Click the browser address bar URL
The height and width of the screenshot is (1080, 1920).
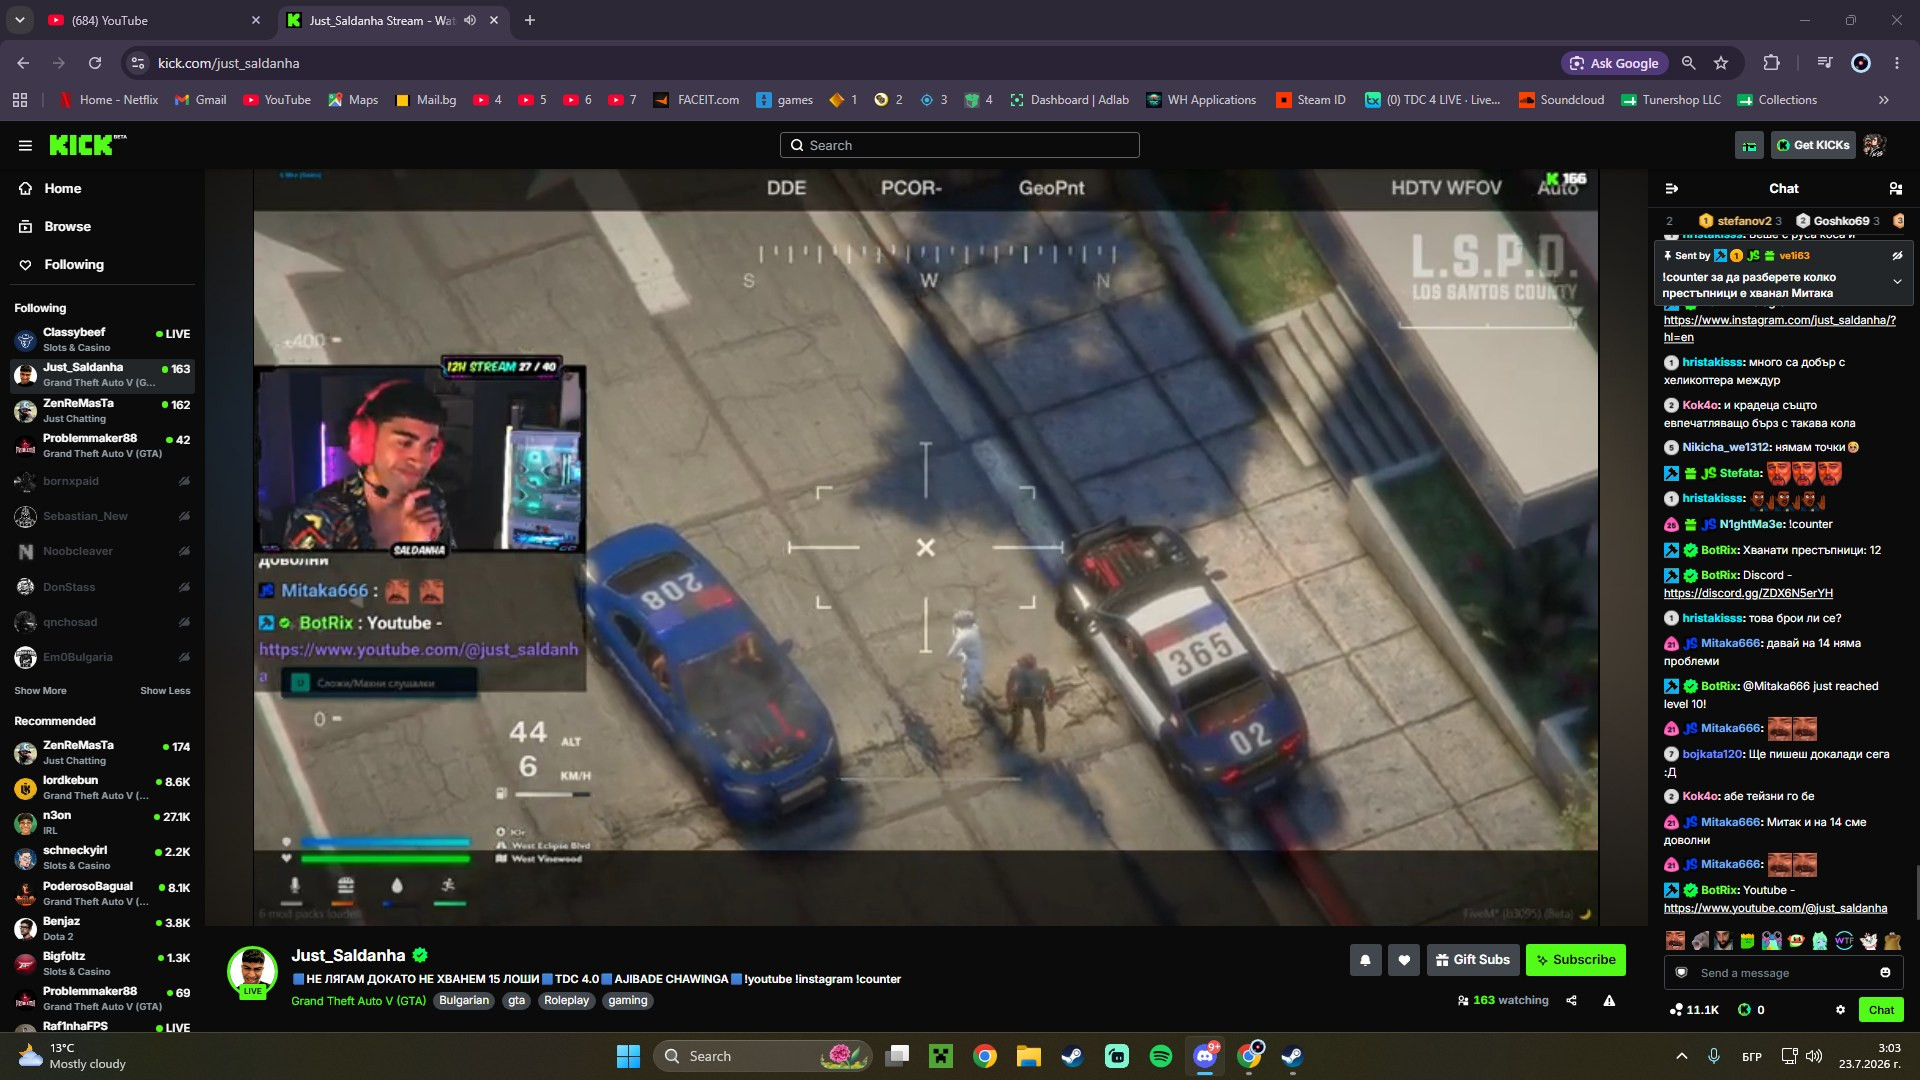[x=229, y=63]
